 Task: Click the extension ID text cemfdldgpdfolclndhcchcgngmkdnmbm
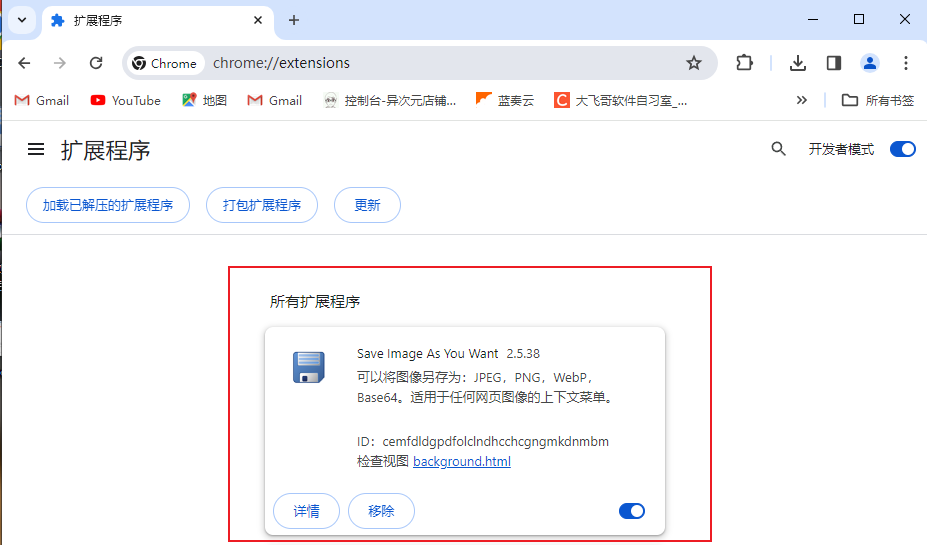pyautogui.click(x=495, y=442)
